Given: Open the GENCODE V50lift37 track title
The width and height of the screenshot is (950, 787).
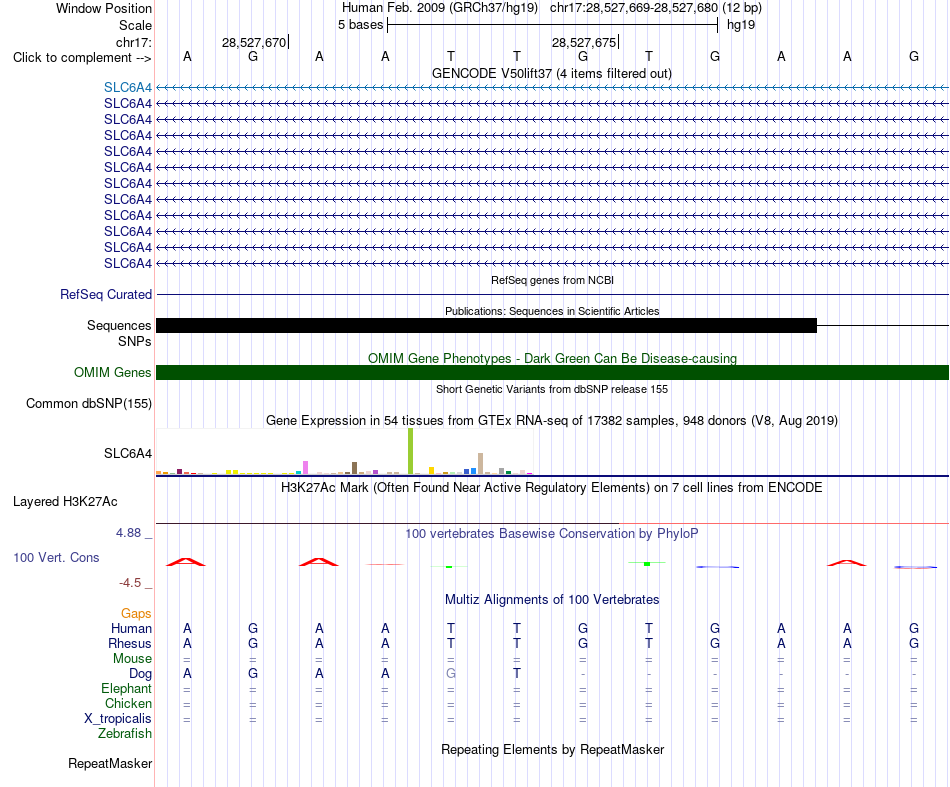Looking at the screenshot, I should (551, 73).
